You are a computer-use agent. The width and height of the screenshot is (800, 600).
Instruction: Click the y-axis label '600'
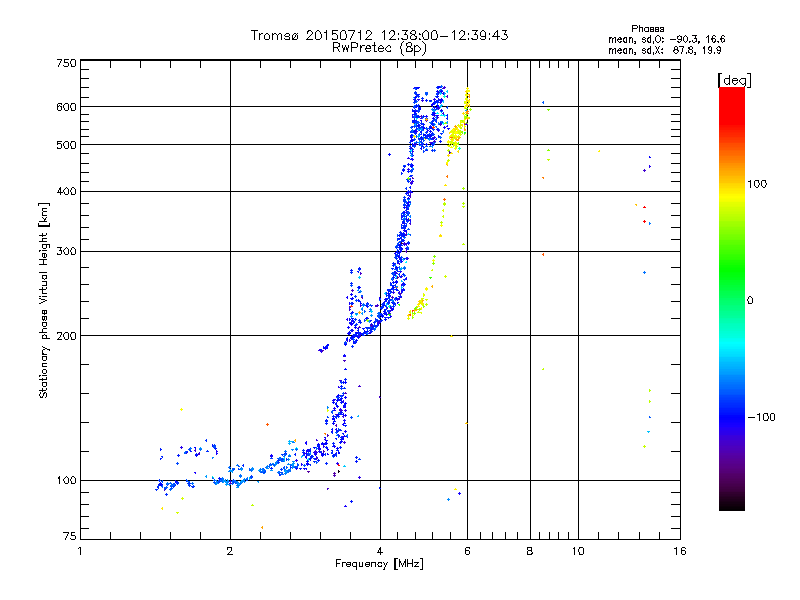66,107
